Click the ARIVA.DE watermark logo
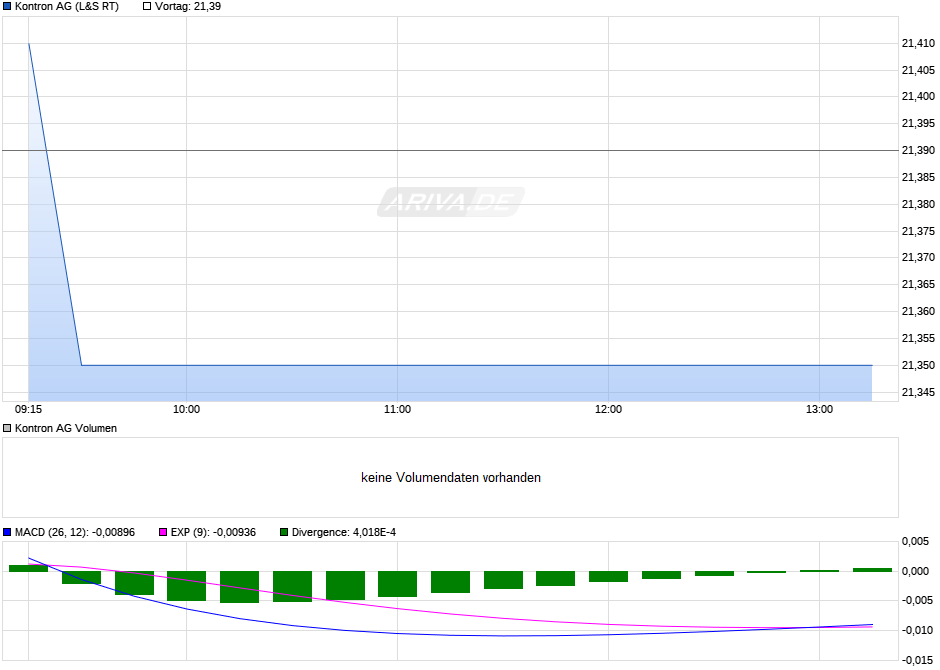 tap(451, 202)
